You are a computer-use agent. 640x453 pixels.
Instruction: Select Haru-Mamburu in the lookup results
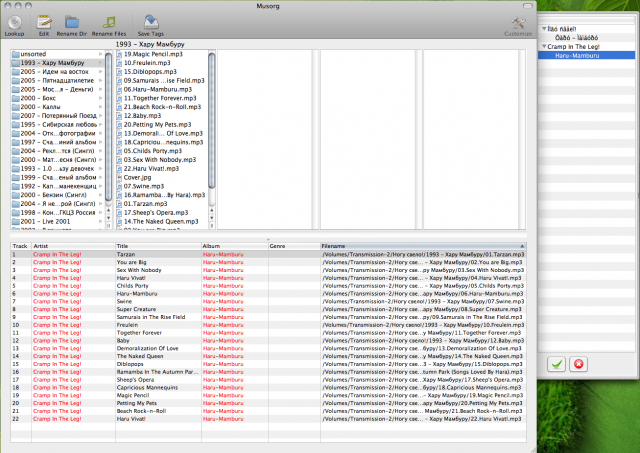tap(587, 55)
